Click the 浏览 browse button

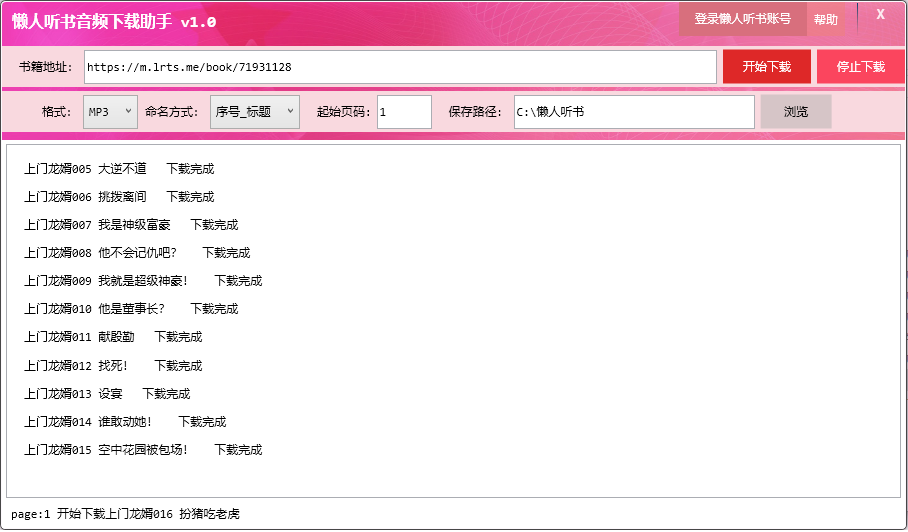[x=796, y=112]
